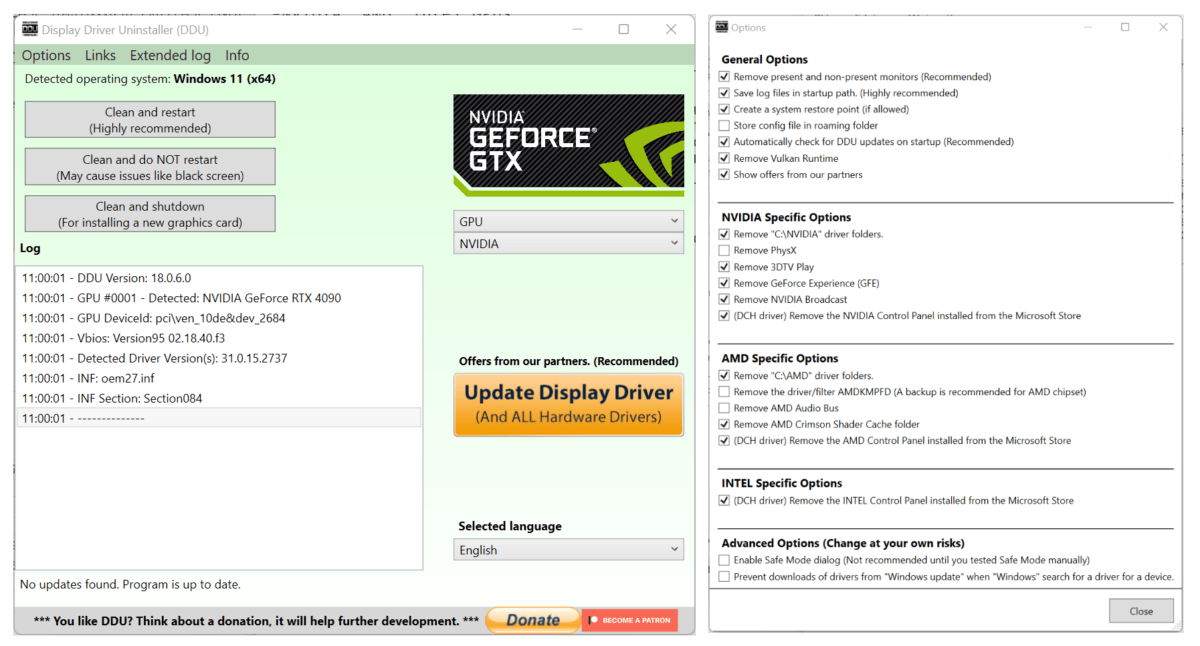This screenshot has width=1200, height=646.
Task: Minimize the Display Driver Uninstaller window
Action: pyautogui.click(x=577, y=29)
